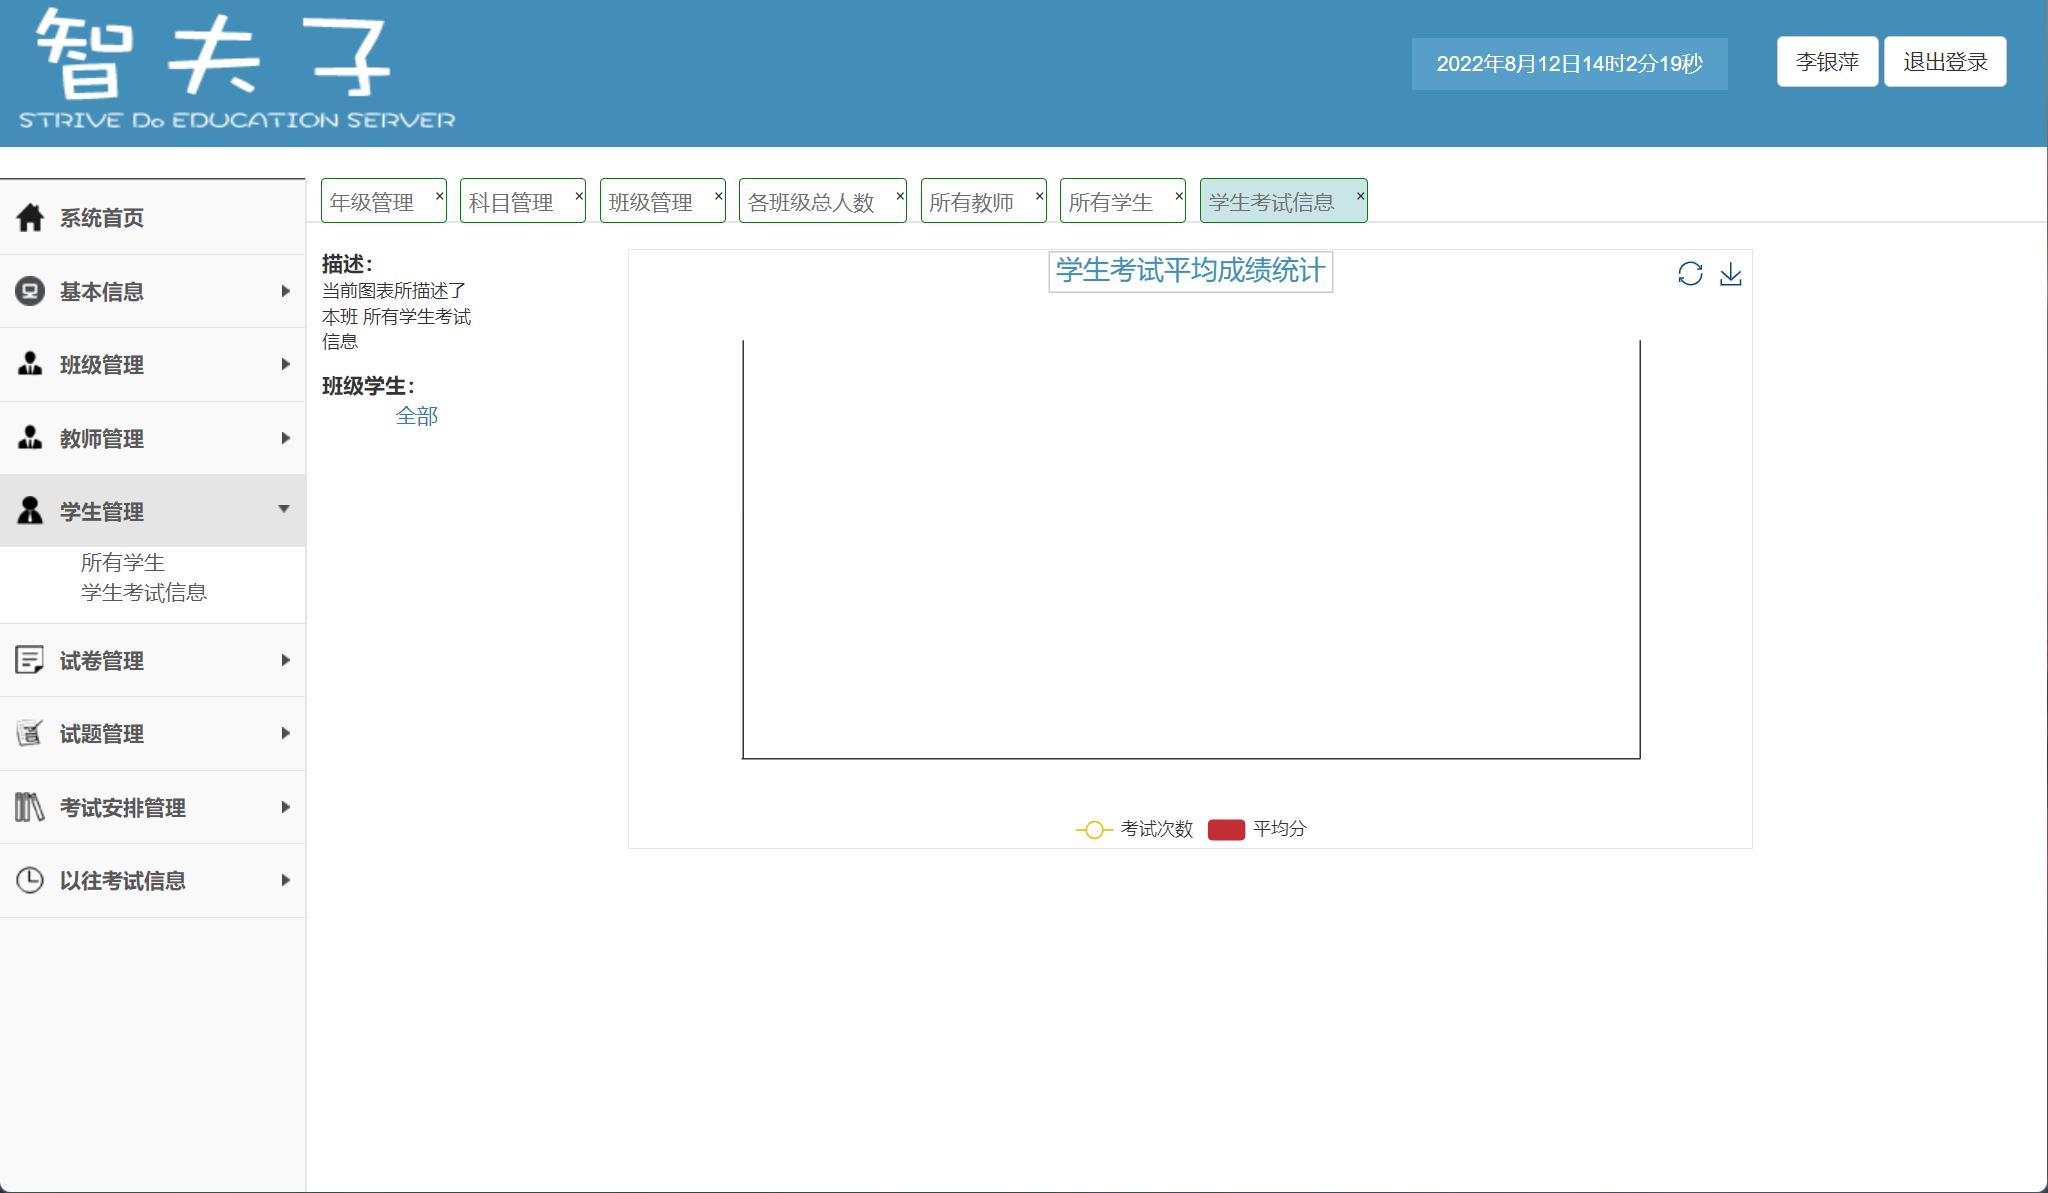Click the 退出登录 logout button
This screenshot has width=2048, height=1193.
1945,62
